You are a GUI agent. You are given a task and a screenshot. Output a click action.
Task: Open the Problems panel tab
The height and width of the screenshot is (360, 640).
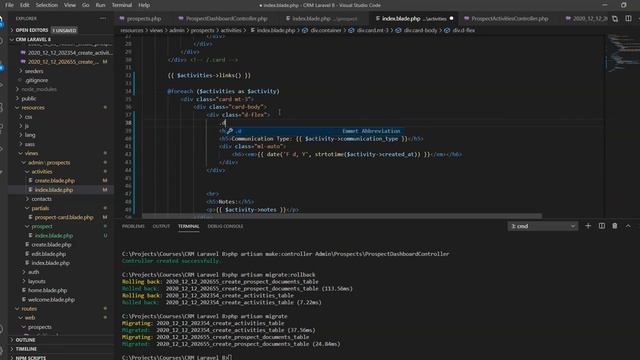click(133, 226)
